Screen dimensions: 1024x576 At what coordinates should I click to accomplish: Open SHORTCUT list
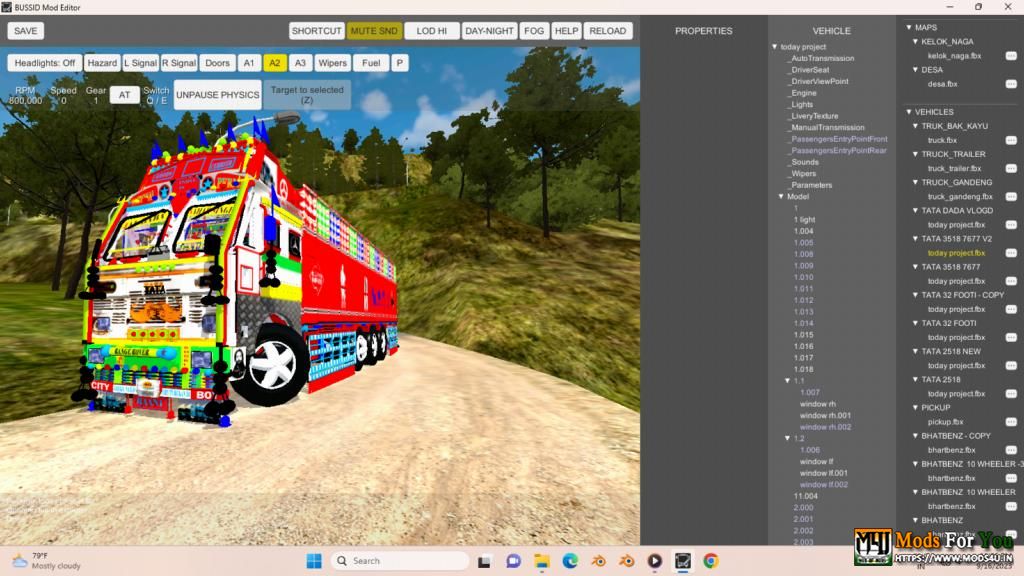(317, 31)
